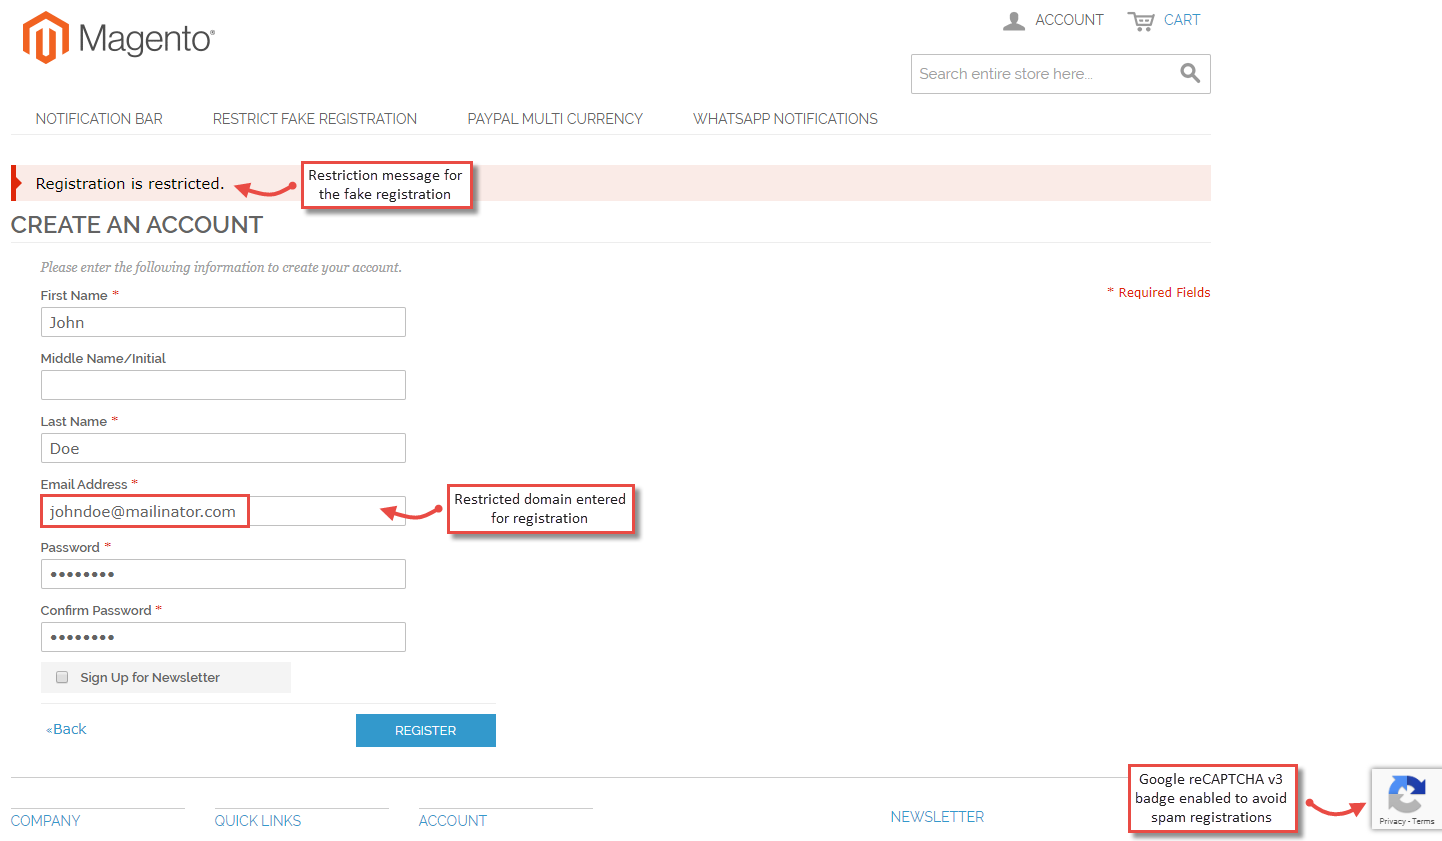
Task: Enable Sign Up for Newsletter checkbox
Action: (x=62, y=677)
